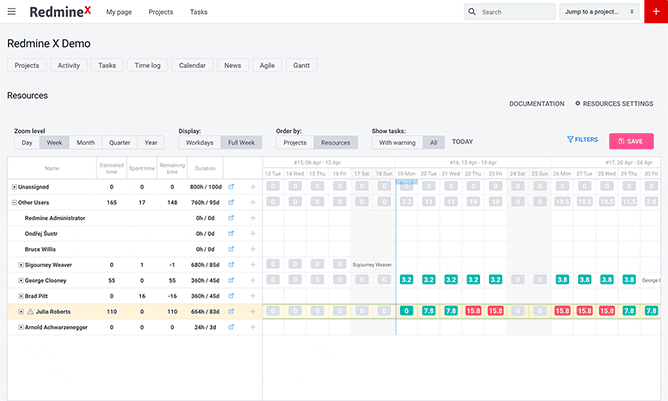Jump to TODAY
Viewport: 668px width, 401px height.
click(x=462, y=141)
